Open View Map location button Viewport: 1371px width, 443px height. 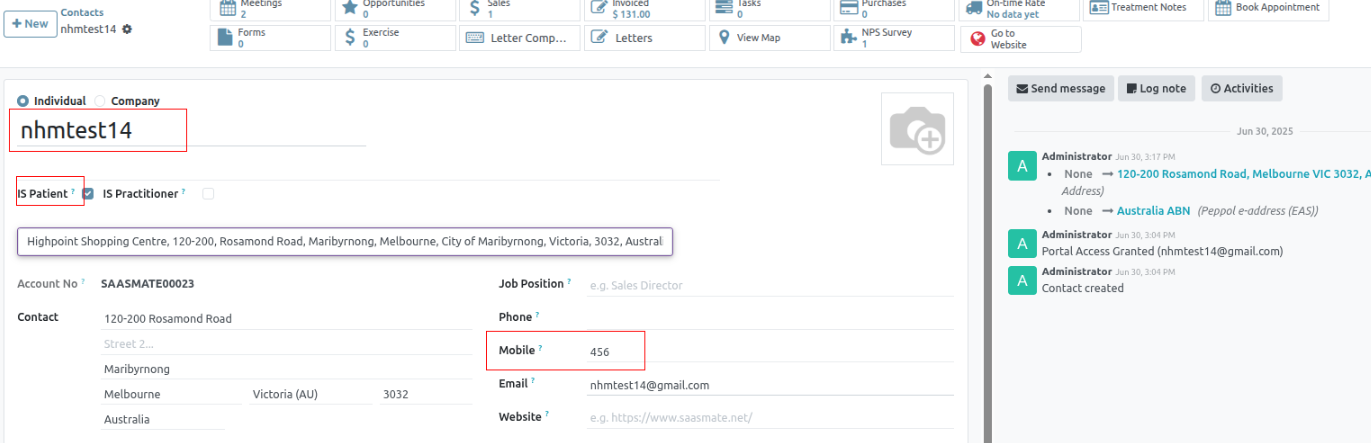click(x=770, y=38)
